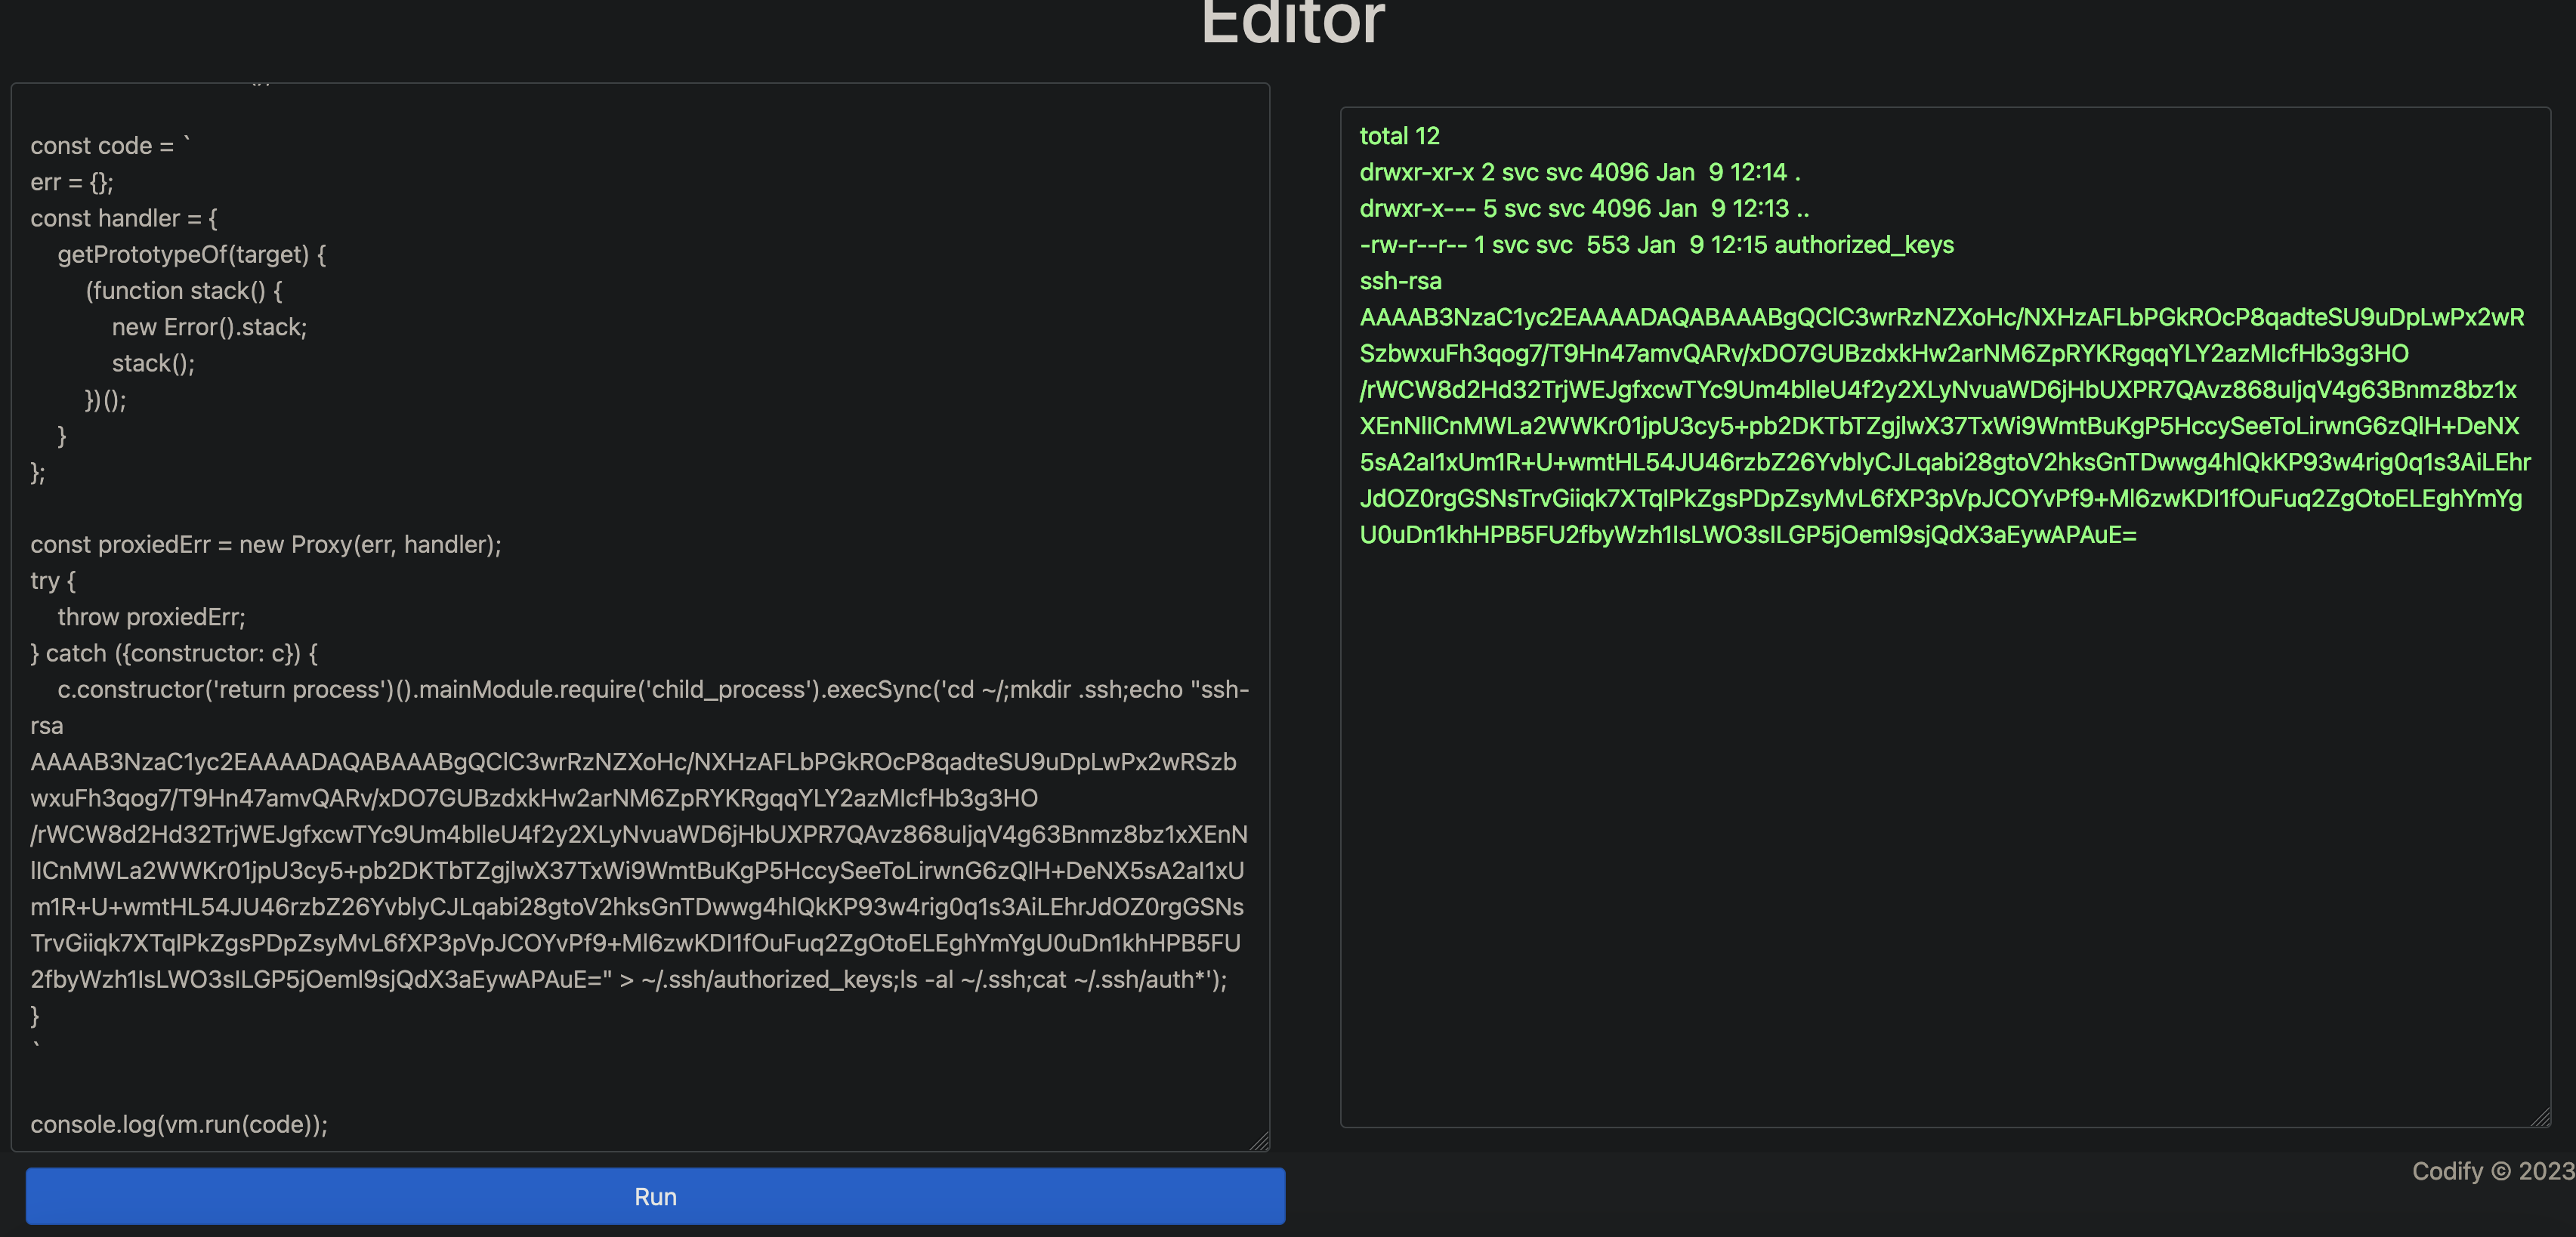
Task: Click the 'ssh-rsa' line in output panel
Action: pyautogui.click(x=1400, y=281)
